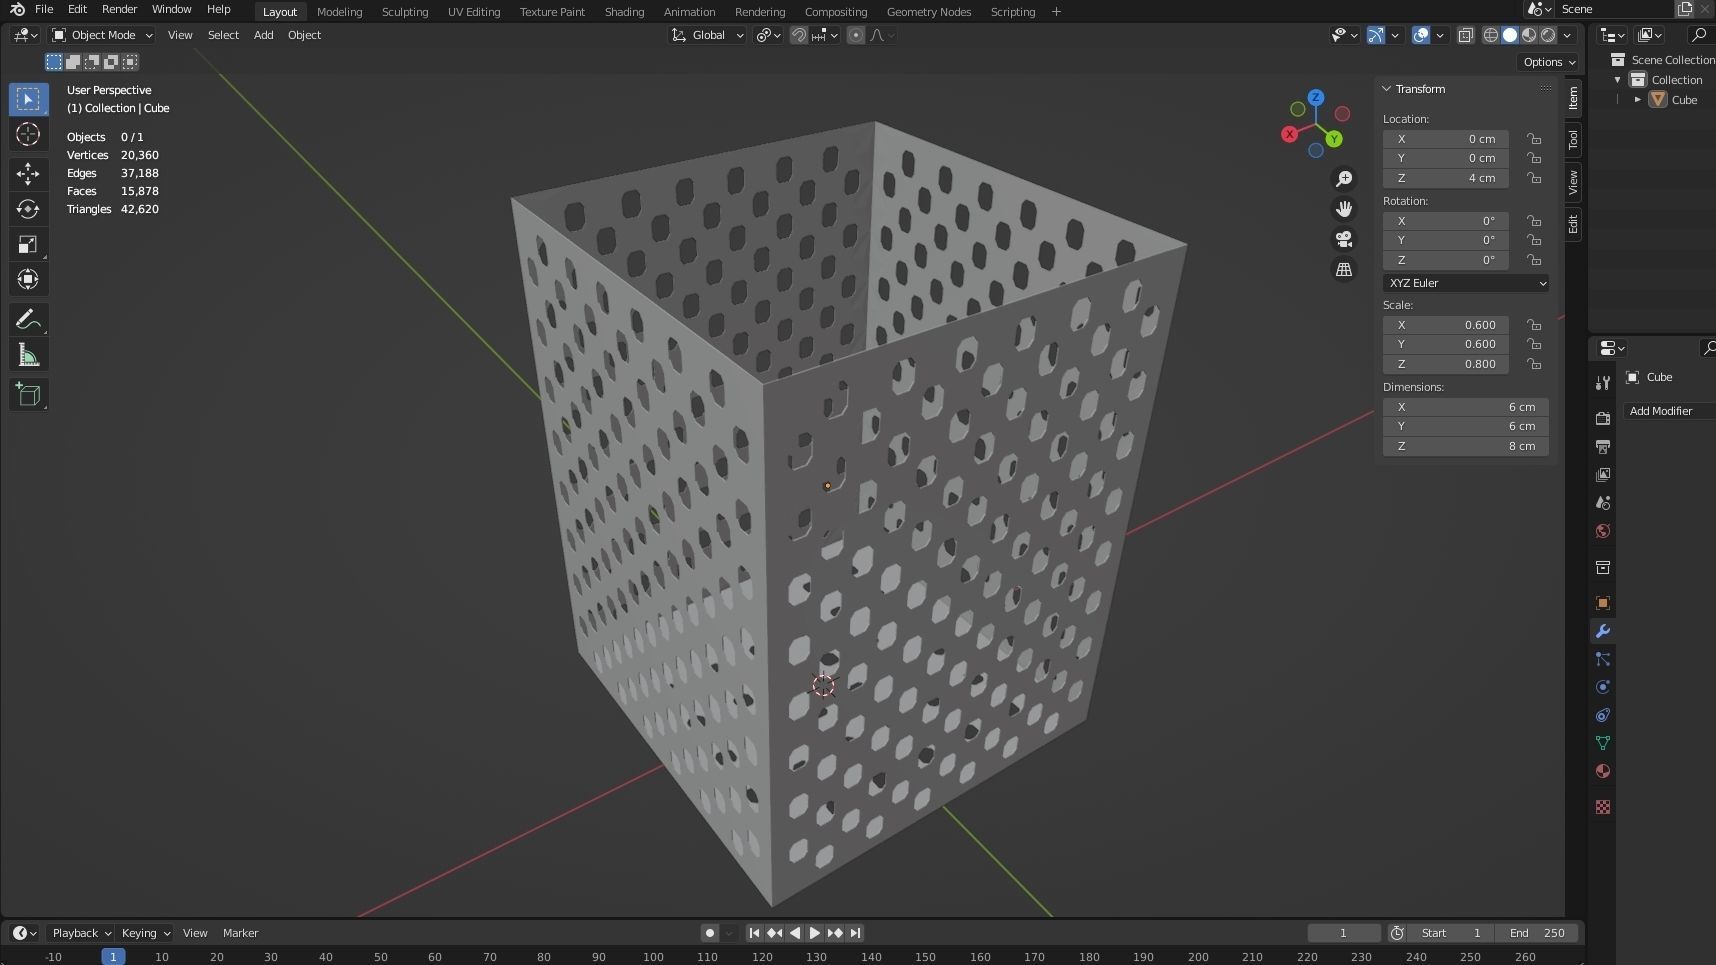
Task: Enable wireframe viewport shading
Action: pyautogui.click(x=1490, y=35)
